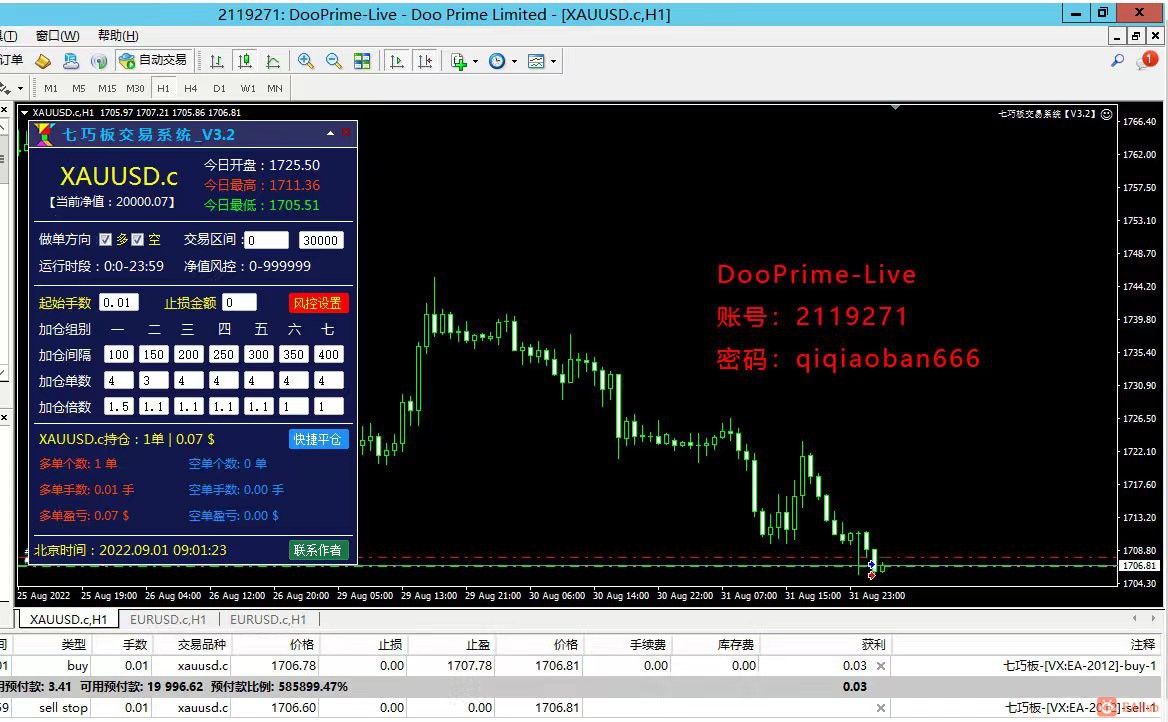Toggle the 空 short direction checkbox
Viewport: 1168px width, 722px height.
pyautogui.click(x=138, y=239)
